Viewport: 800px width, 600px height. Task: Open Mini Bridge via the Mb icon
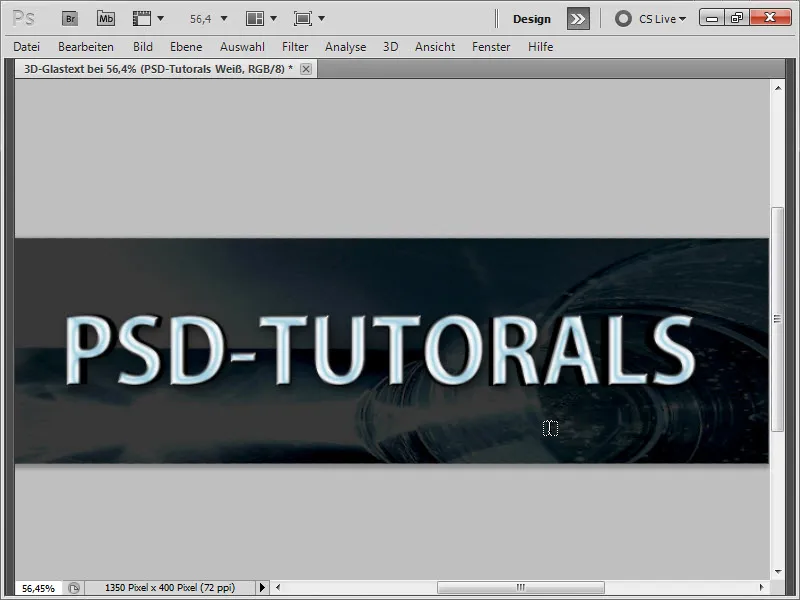click(105, 18)
